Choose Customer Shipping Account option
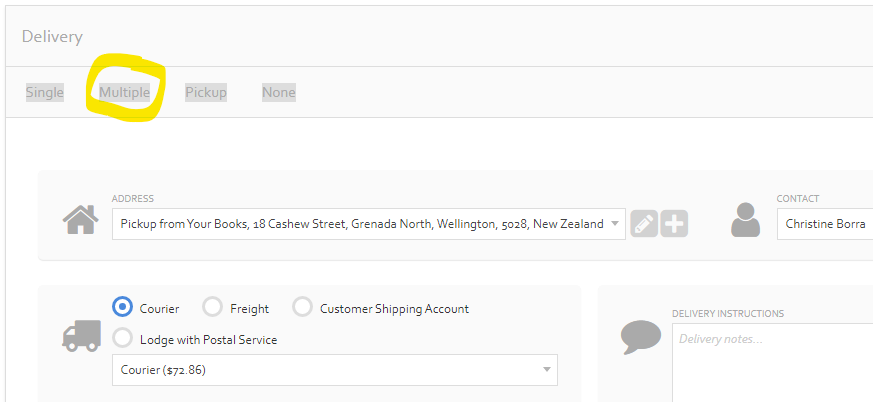Screen dimensions: 873x402 coord(302,306)
